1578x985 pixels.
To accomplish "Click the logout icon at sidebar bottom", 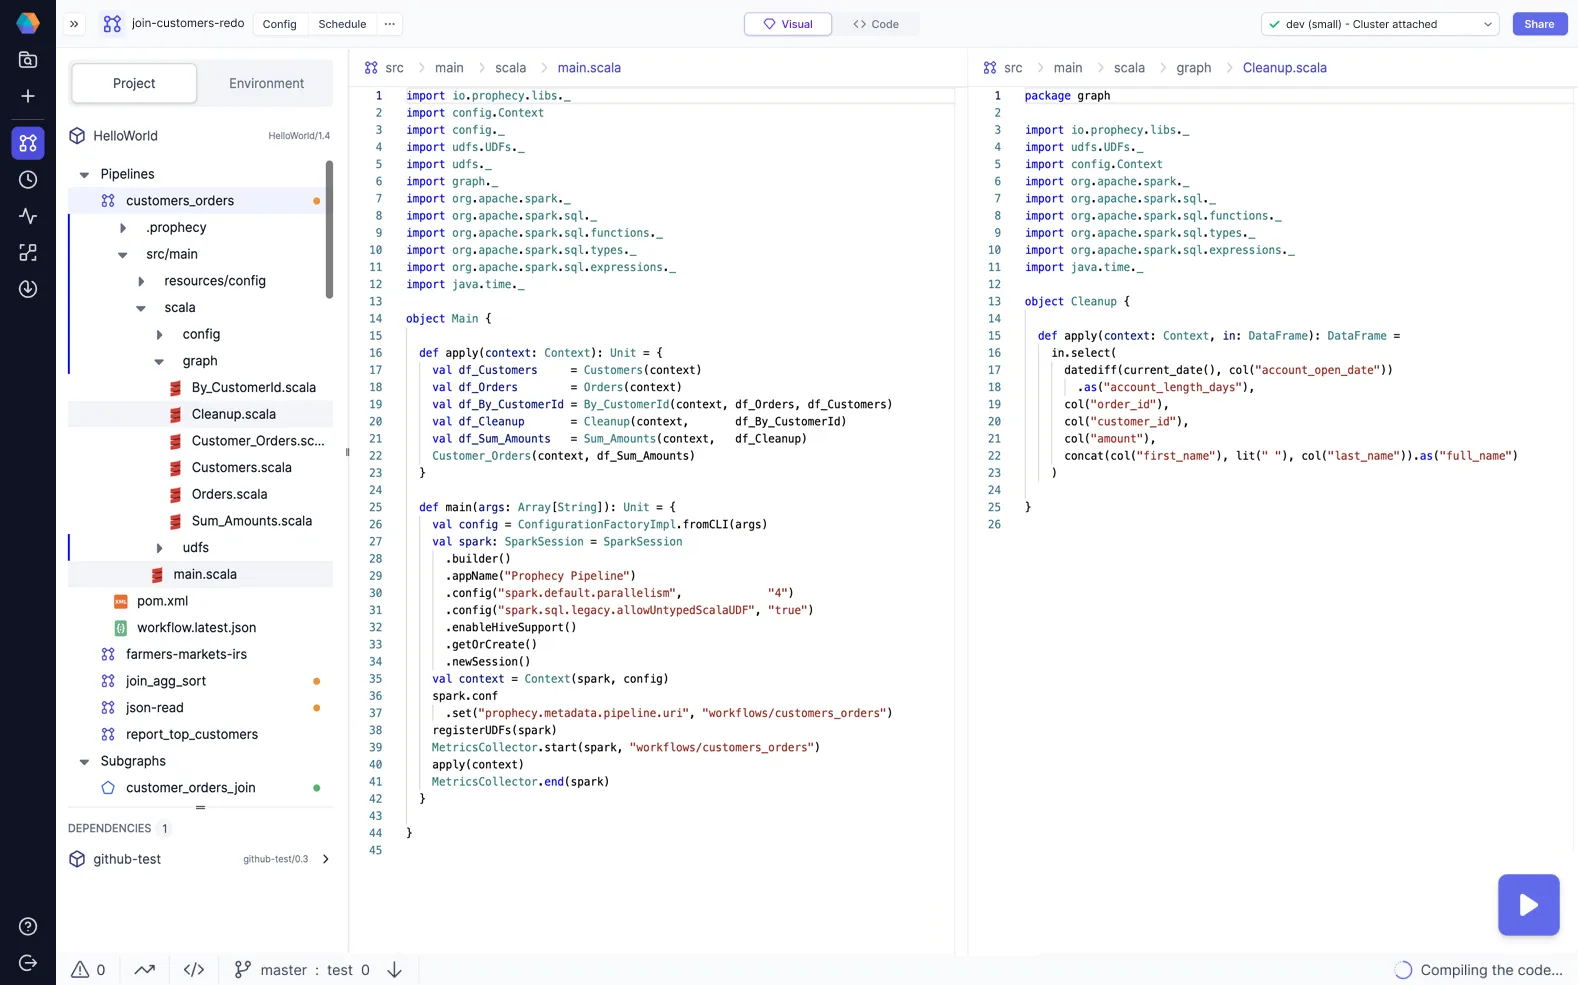I will 28,962.
